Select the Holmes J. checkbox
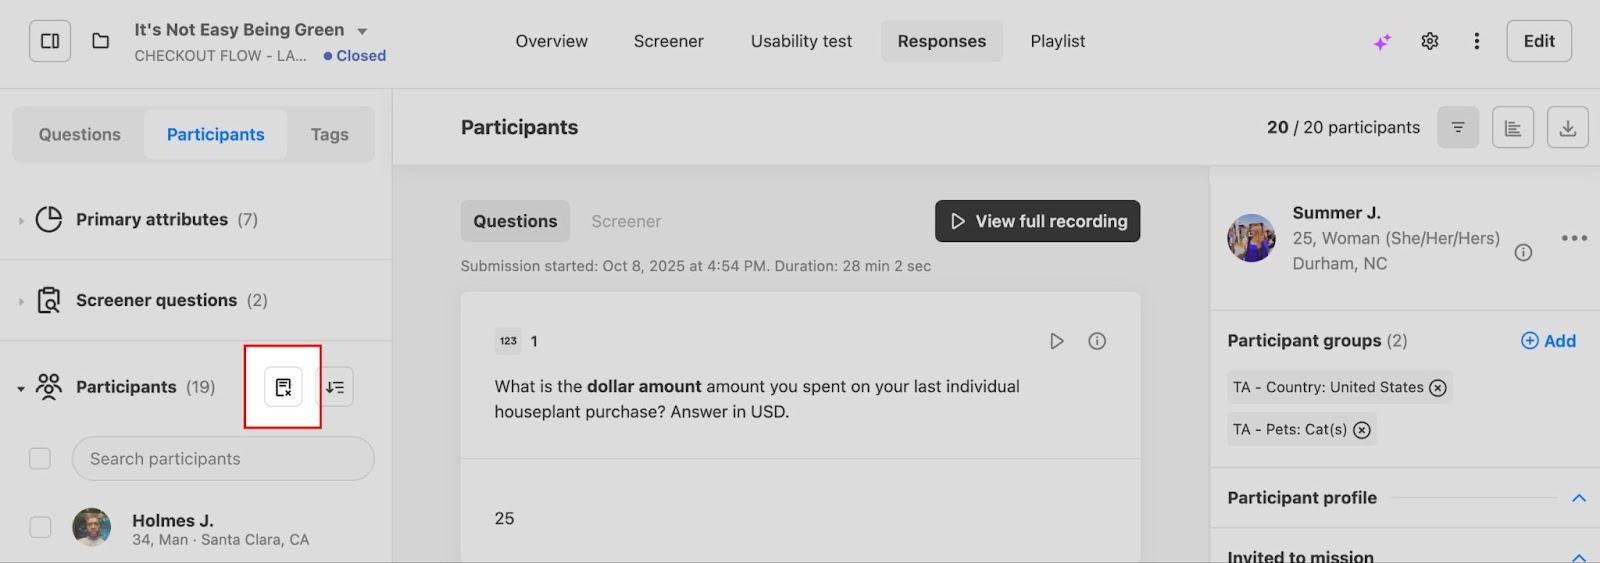1600x563 pixels. [x=40, y=527]
